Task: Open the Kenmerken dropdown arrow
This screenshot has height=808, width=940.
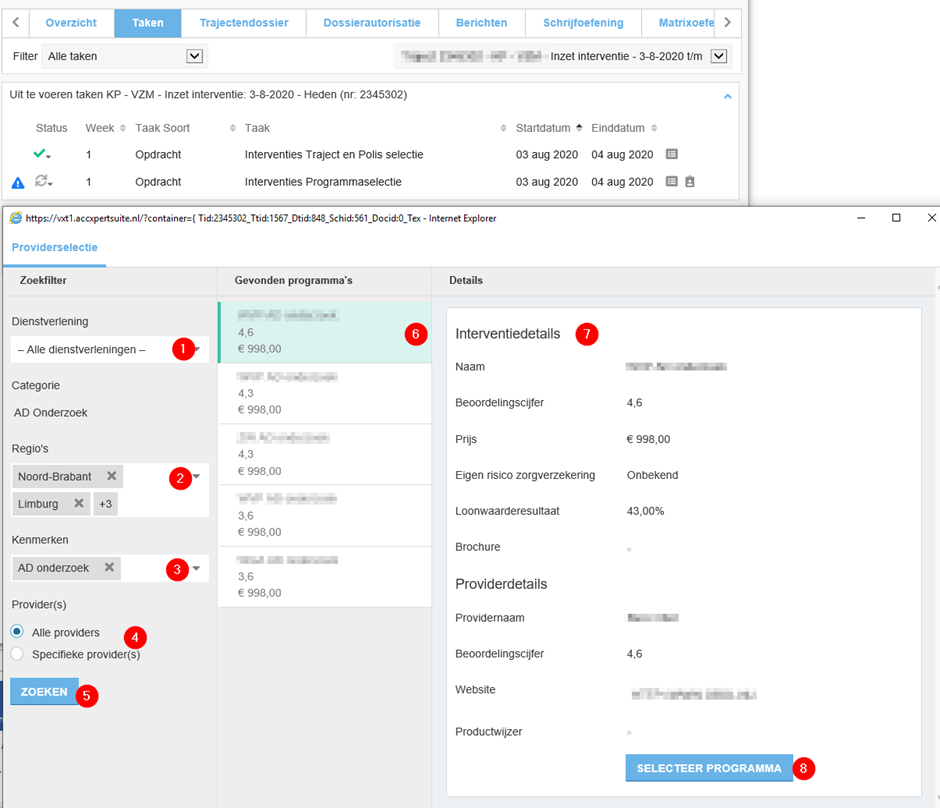Action: [x=197, y=568]
